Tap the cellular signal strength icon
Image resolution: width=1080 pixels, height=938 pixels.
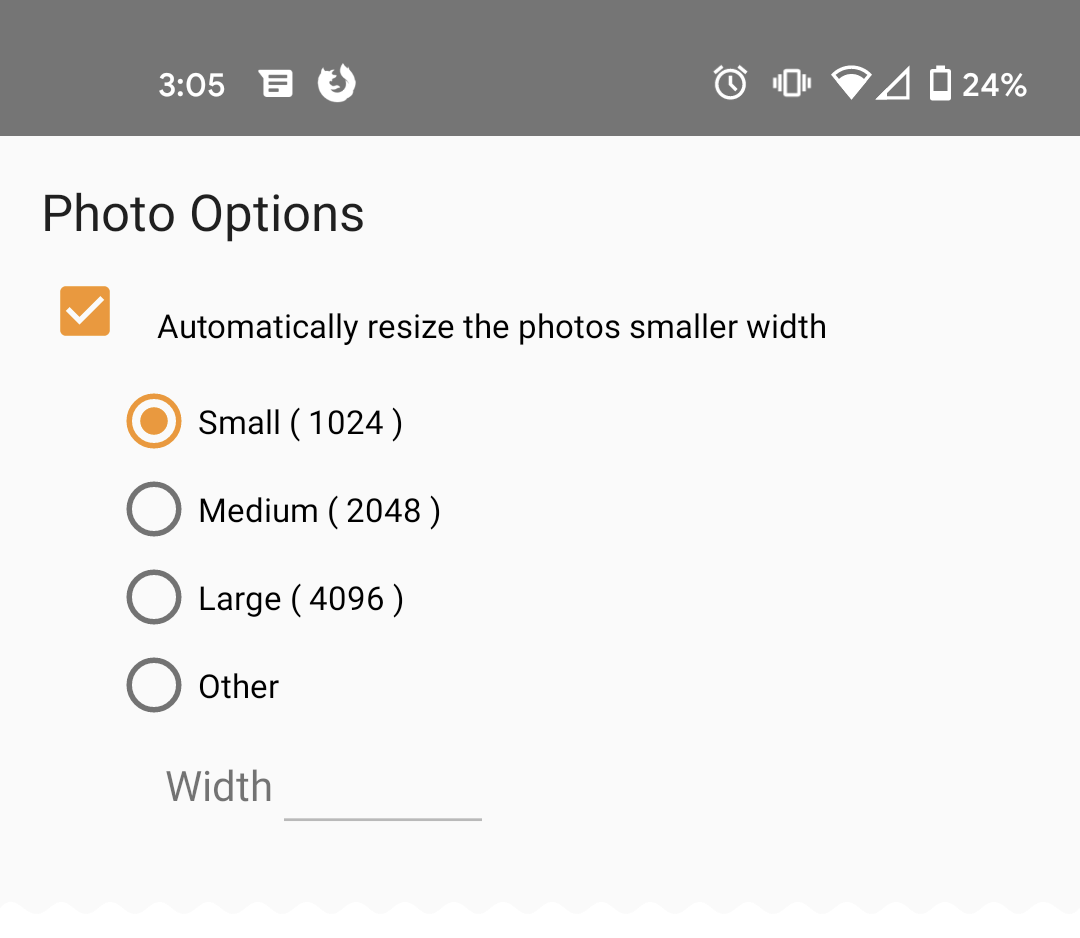point(894,84)
